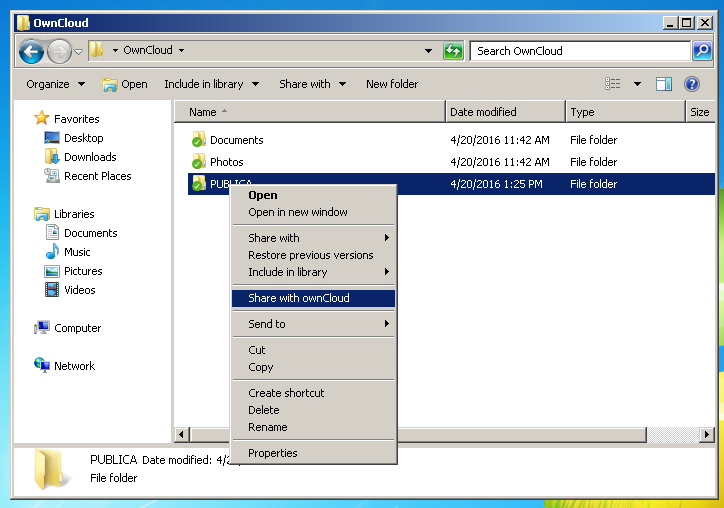Open the Videos library
This screenshot has width=724, height=508.
point(79,290)
